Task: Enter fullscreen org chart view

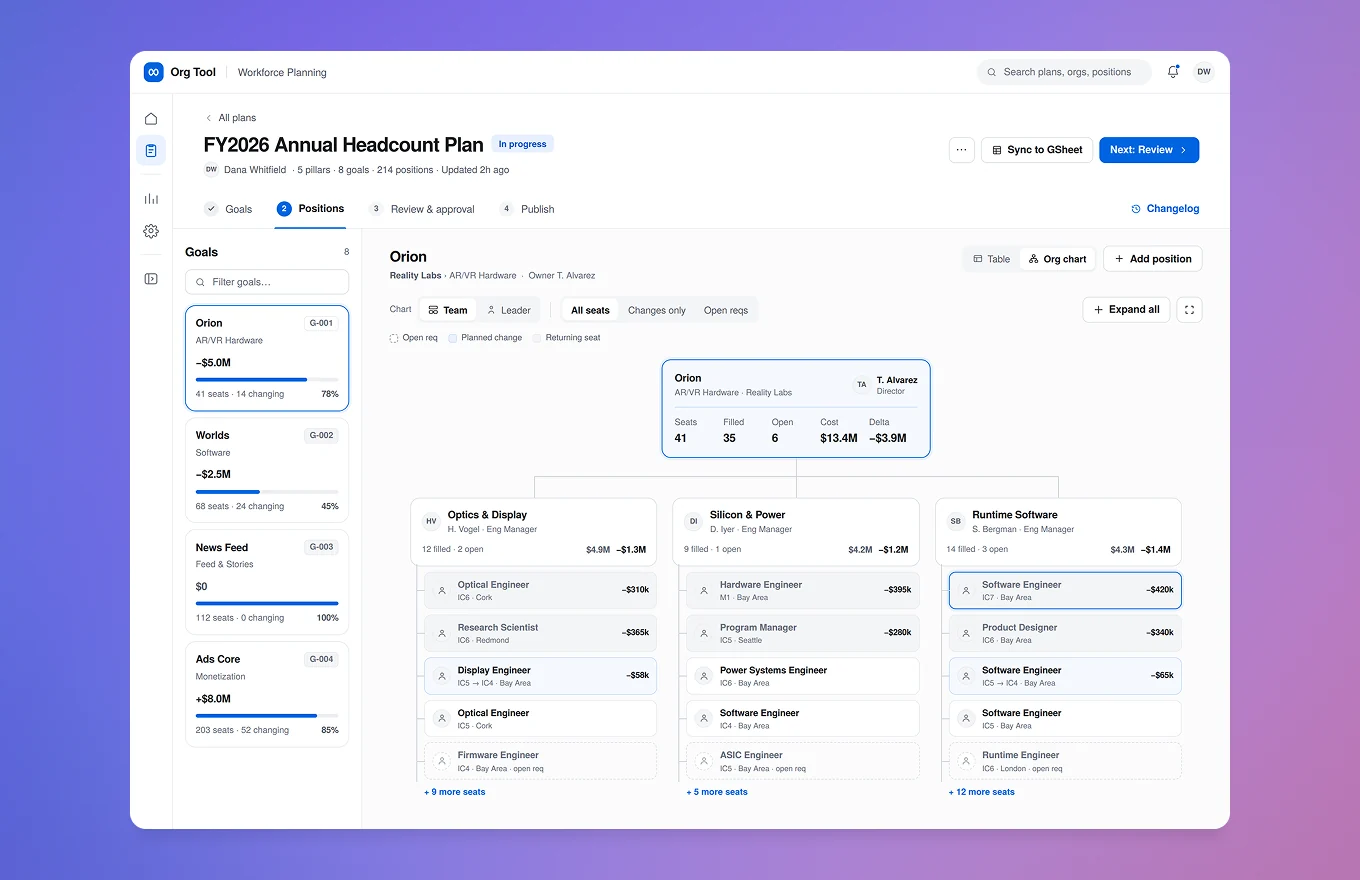Action: (1189, 310)
